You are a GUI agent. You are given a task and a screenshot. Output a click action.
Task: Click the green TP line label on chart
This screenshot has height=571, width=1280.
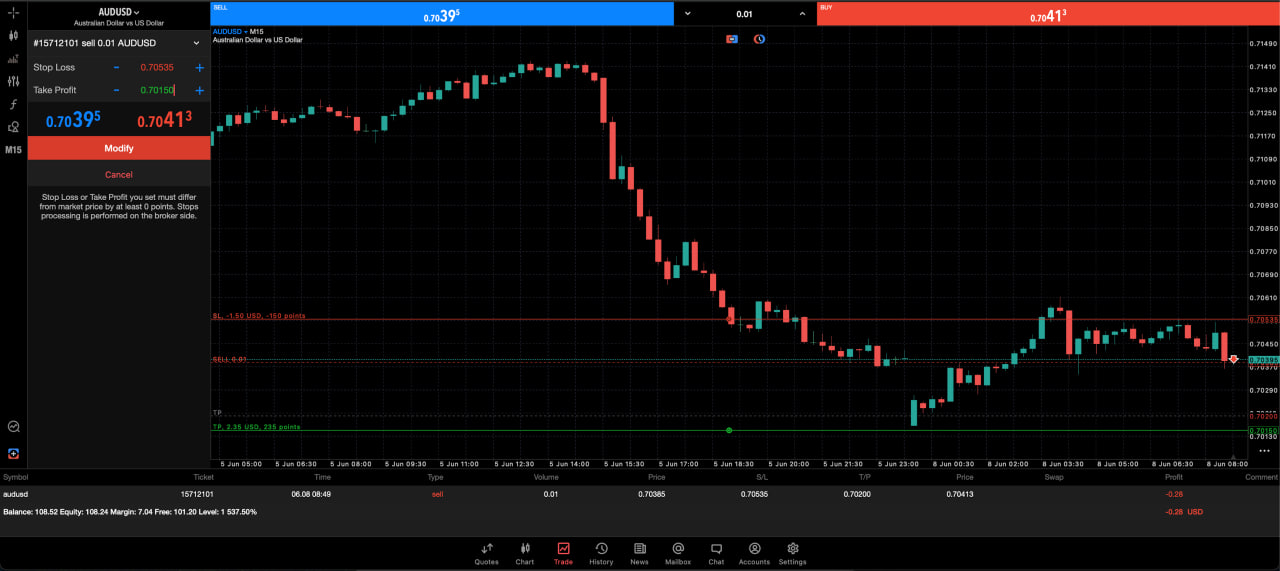click(256, 427)
